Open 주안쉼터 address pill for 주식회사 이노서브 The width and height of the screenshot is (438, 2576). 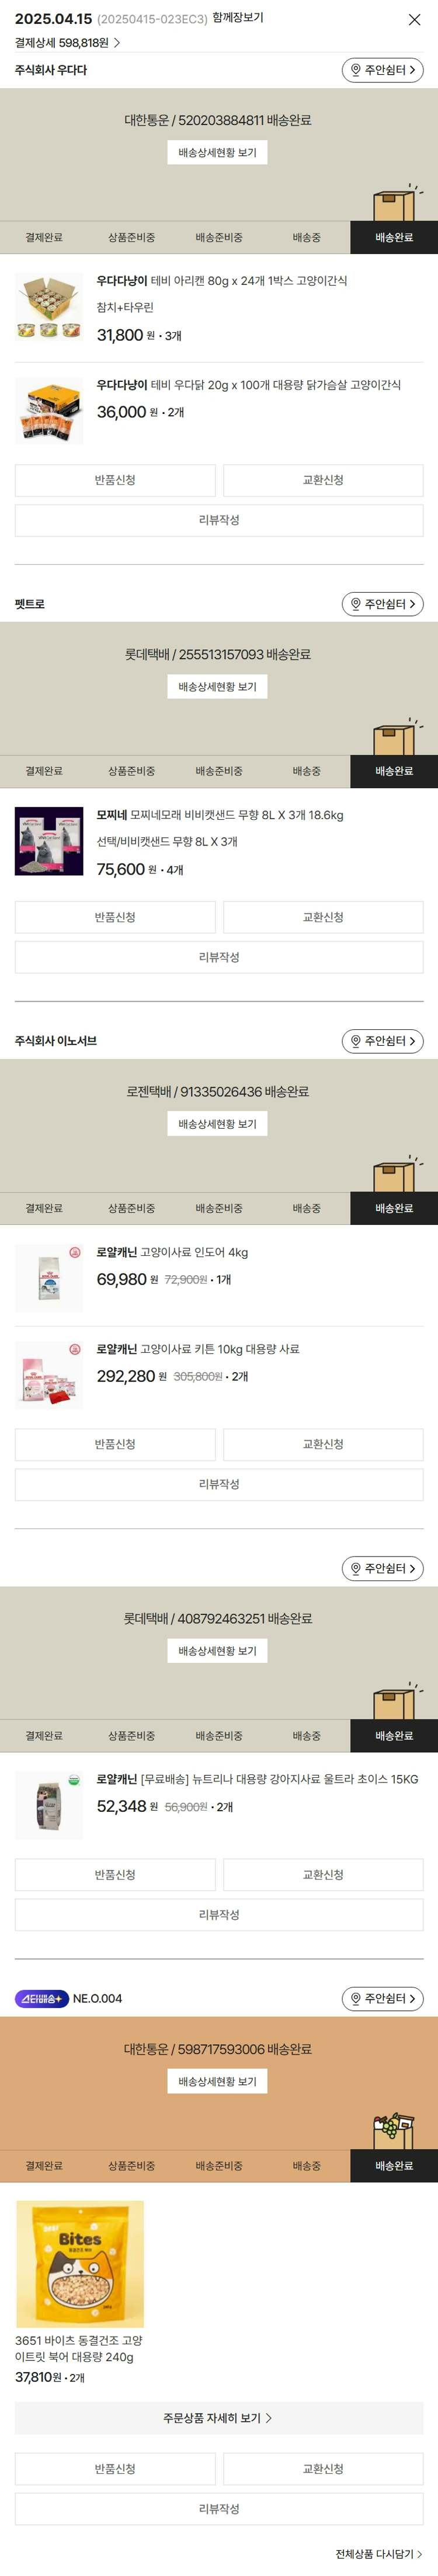click(383, 1041)
